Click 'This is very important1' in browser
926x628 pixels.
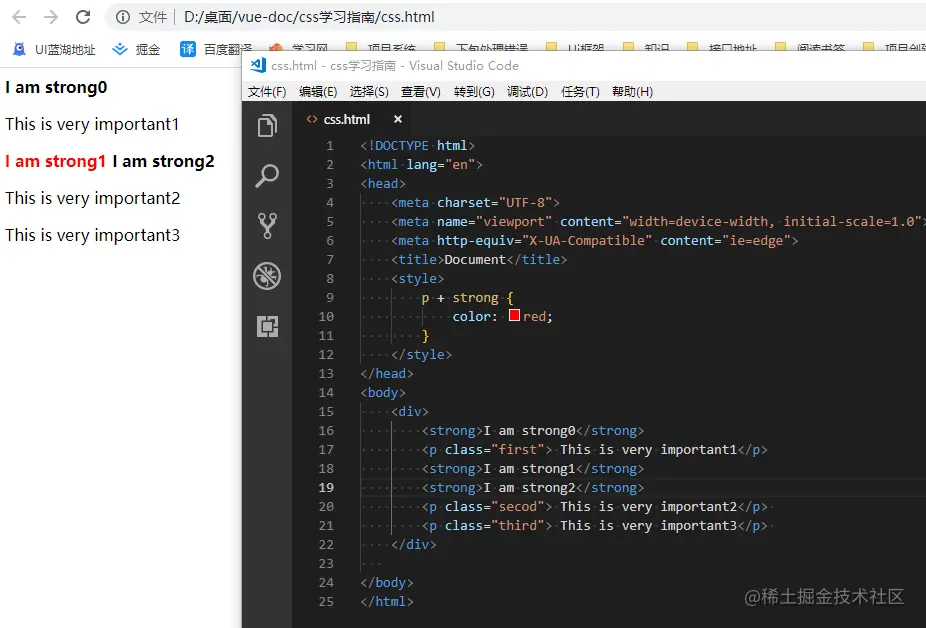coord(92,124)
